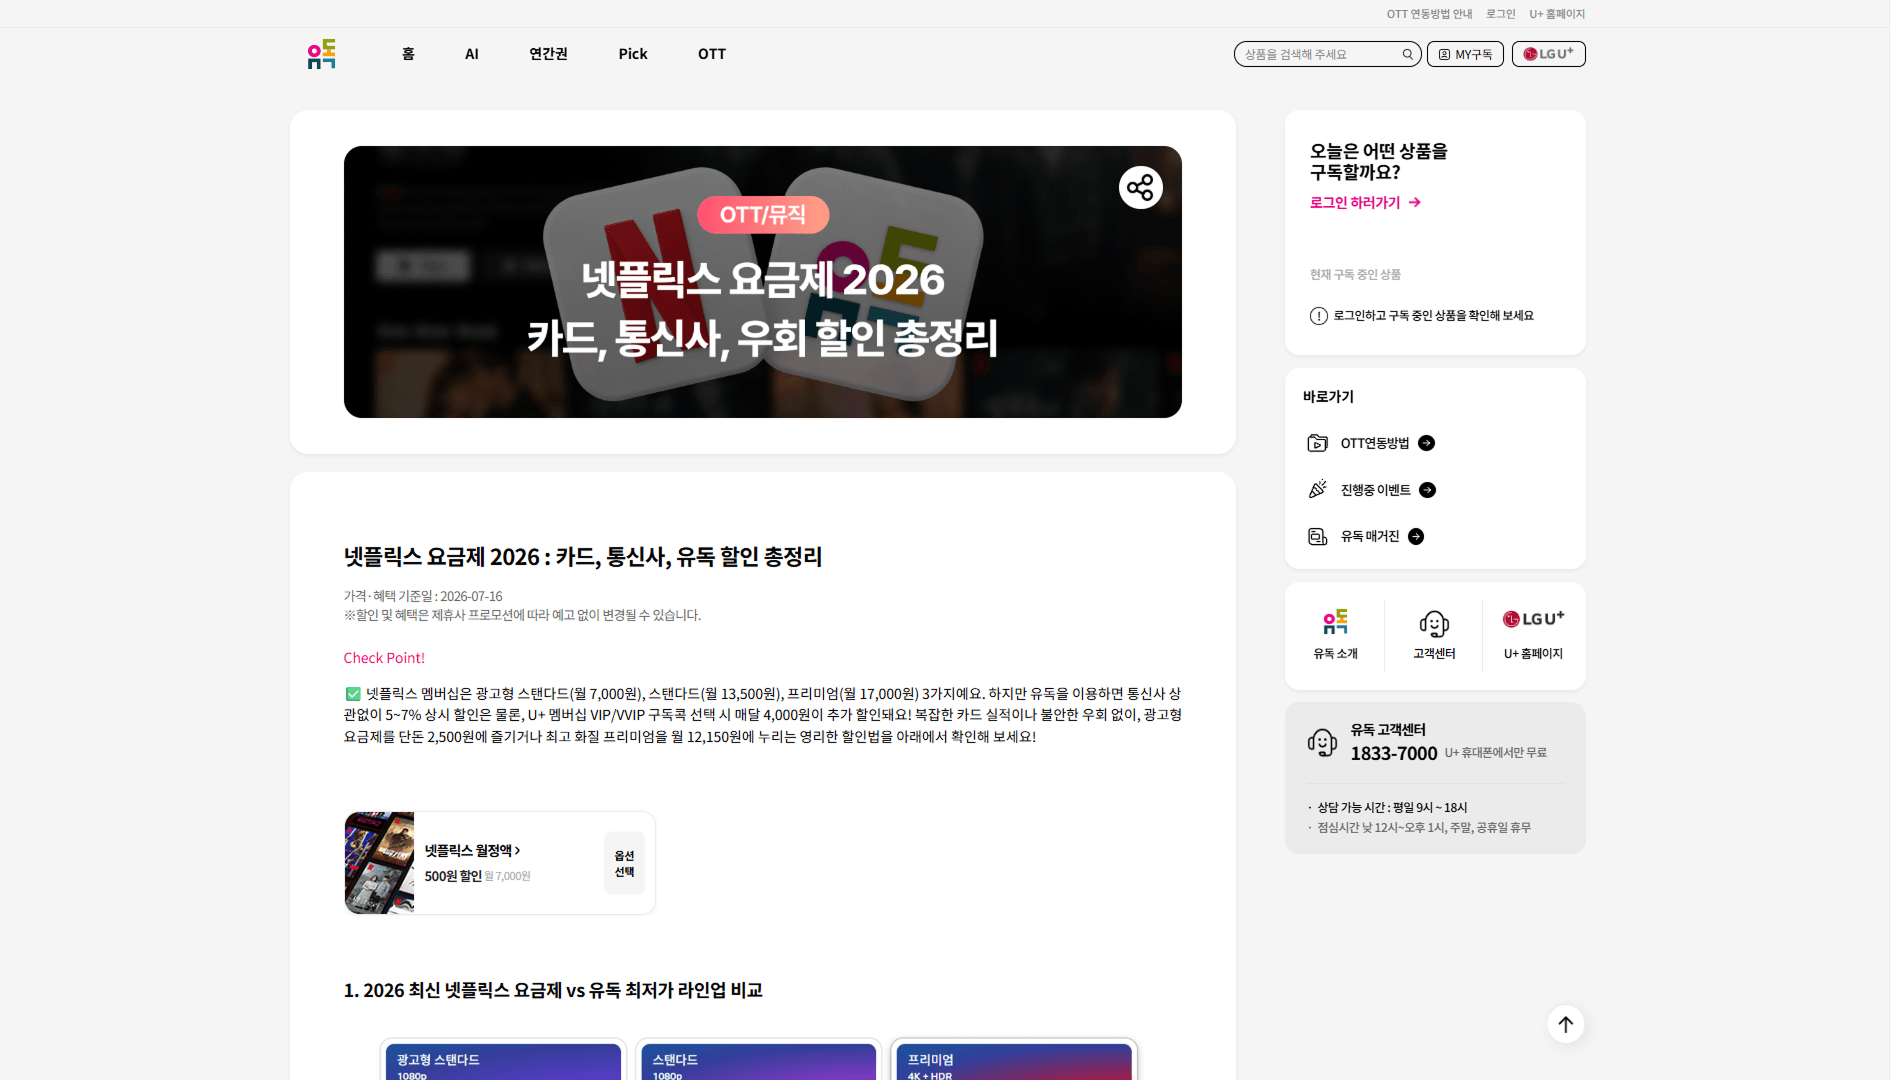Click 상담 가능 시간 : 평일 9시 ~ 18시
Screen dimensions: 1890x1080
click(x=1392, y=807)
